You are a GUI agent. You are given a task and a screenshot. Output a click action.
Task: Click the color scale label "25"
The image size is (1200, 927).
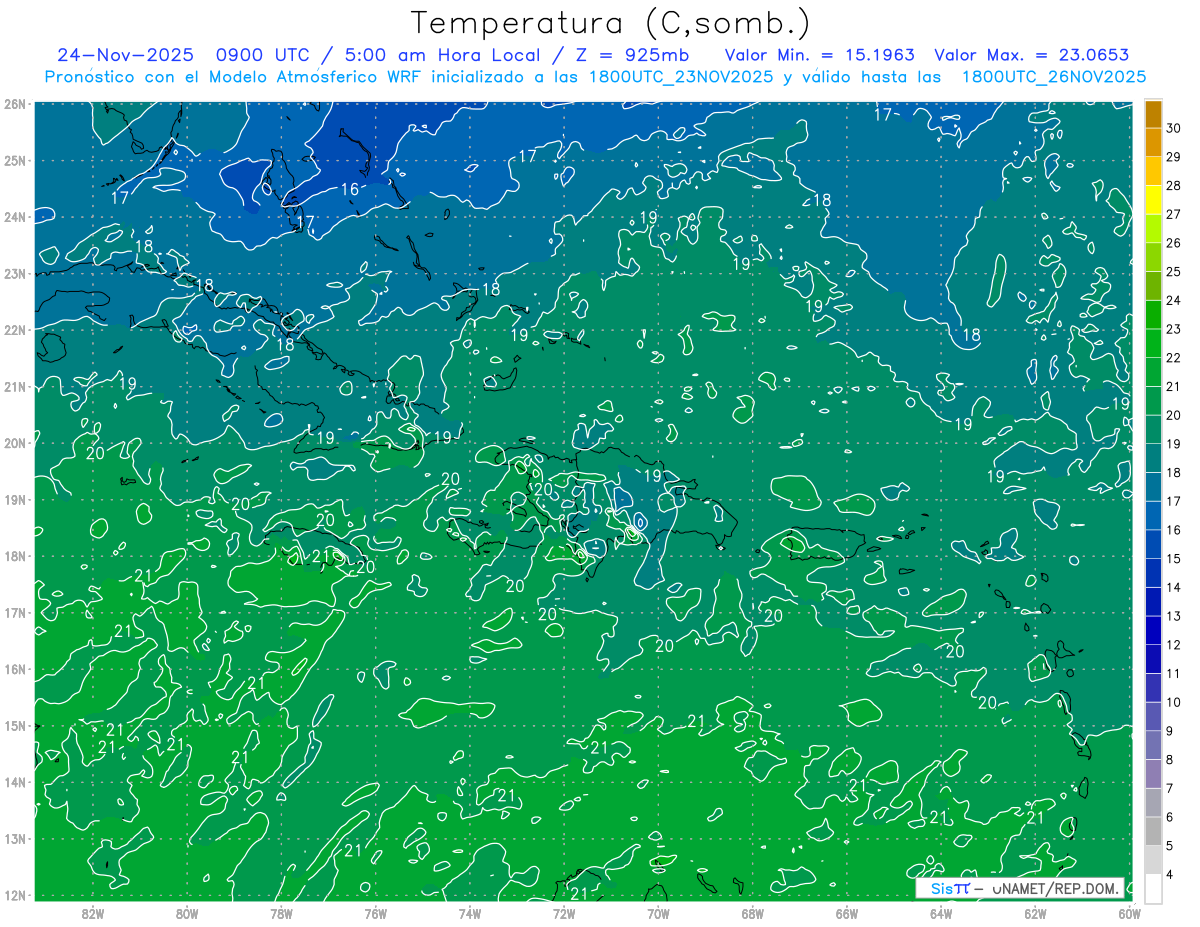1173,272
